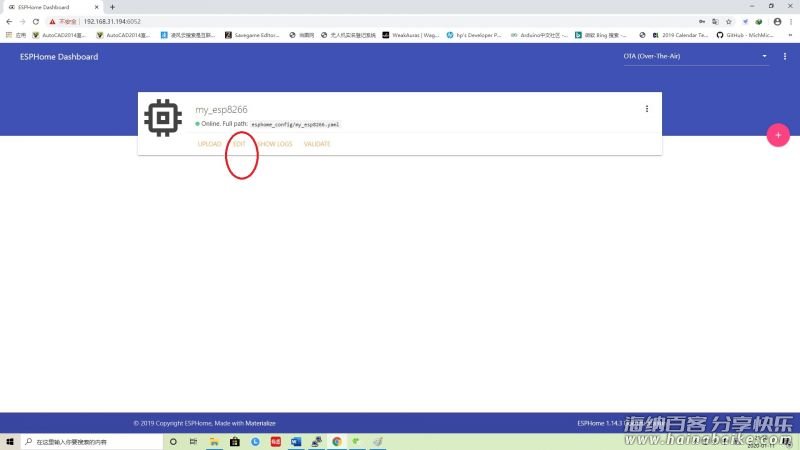Open the 2019 Calendar Template bookmark

pos(680,35)
